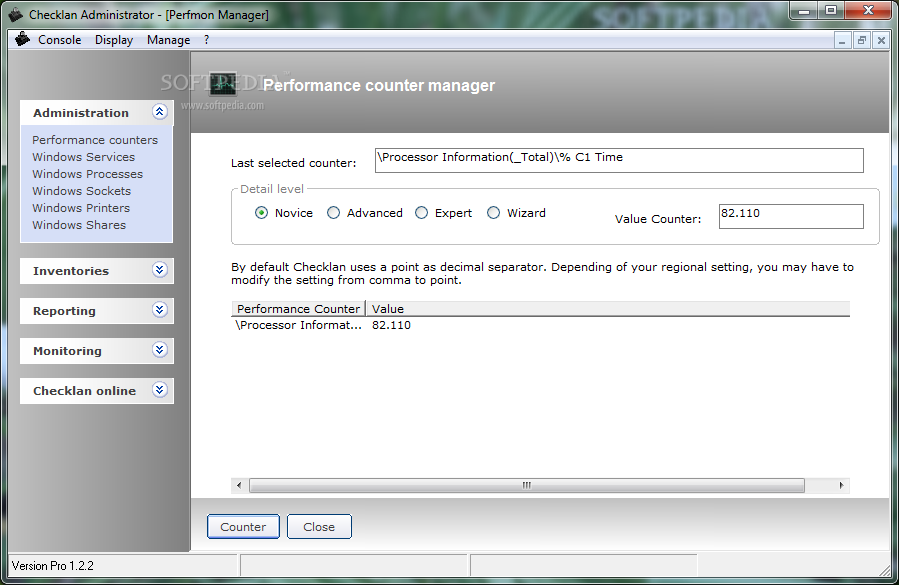Click the Administration panel header
The image size is (899, 585).
pyautogui.click(x=96, y=112)
